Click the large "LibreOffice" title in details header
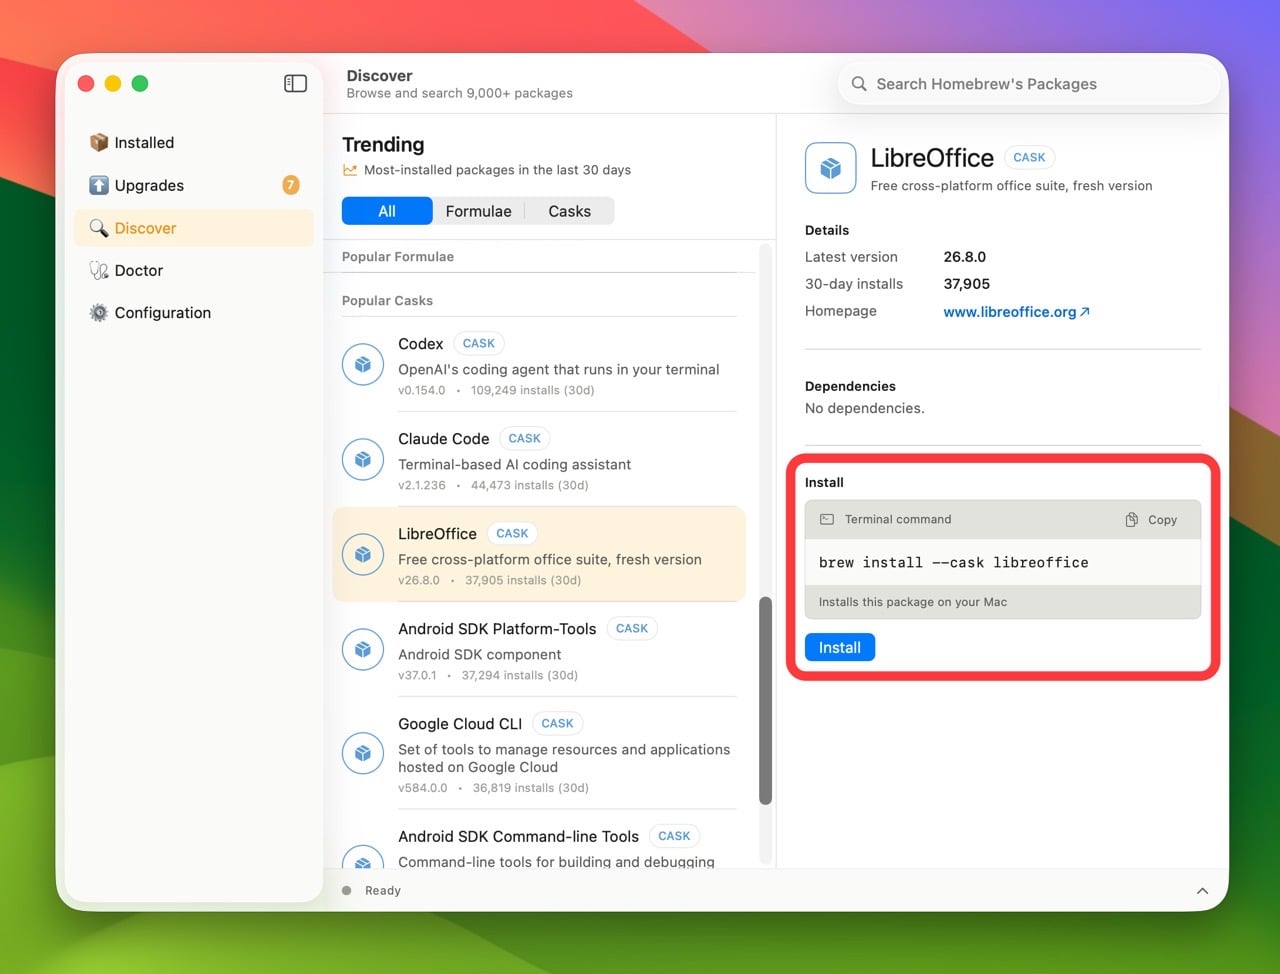Image resolution: width=1280 pixels, height=974 pixels. pos(932,158)
